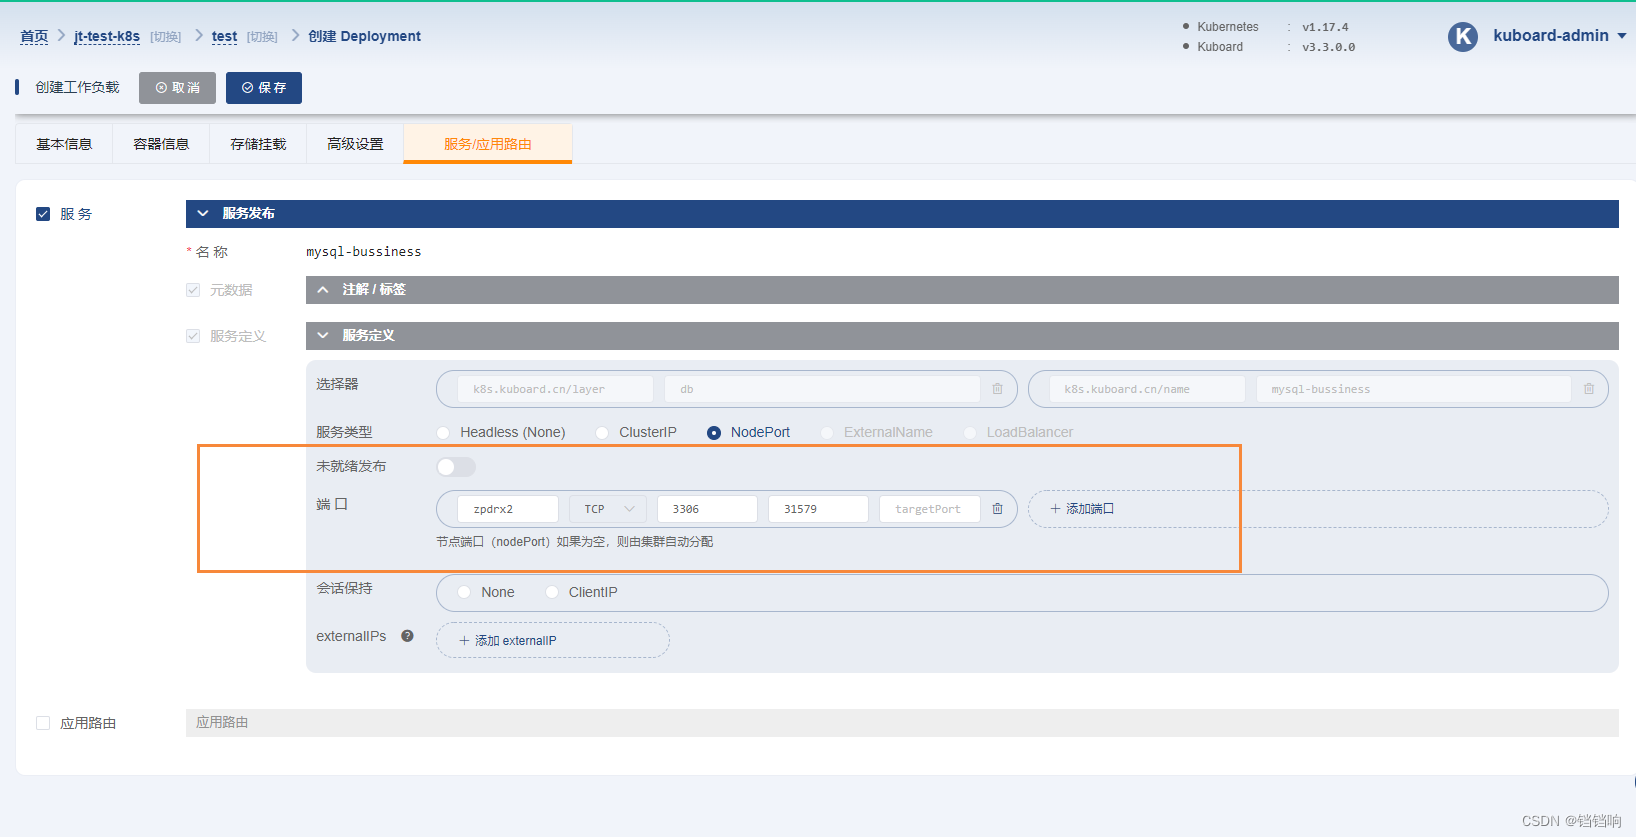Click the targetPort input field

[930, 509]
